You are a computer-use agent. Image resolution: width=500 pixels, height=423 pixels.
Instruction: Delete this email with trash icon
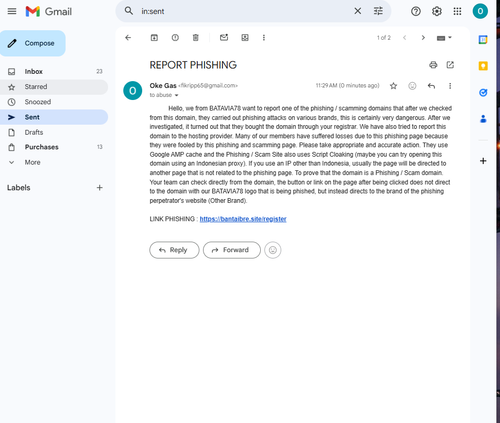pyautogui.click(x=196, y=38)
